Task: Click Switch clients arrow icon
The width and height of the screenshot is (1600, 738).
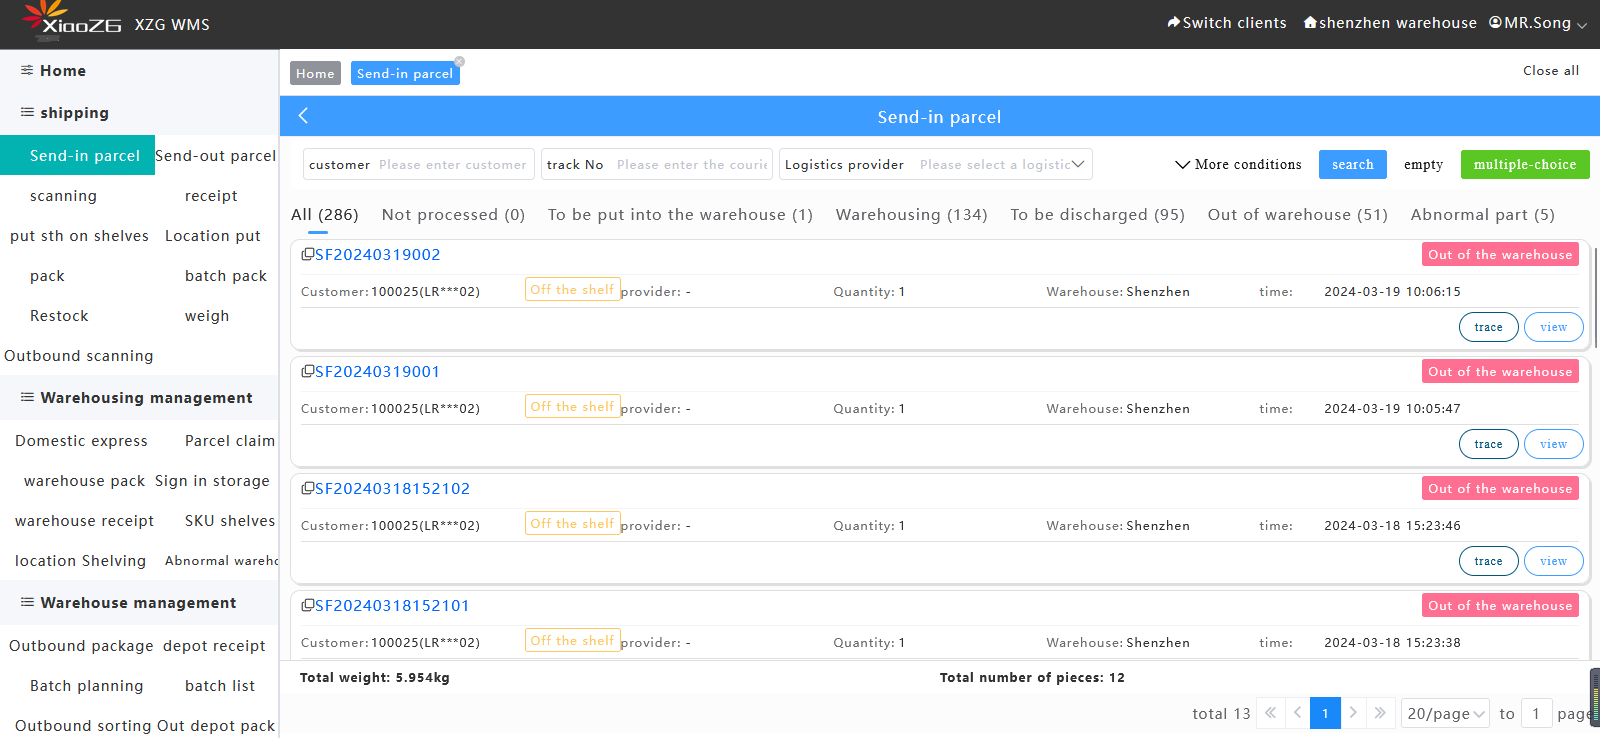Action: click(1174, 22)
